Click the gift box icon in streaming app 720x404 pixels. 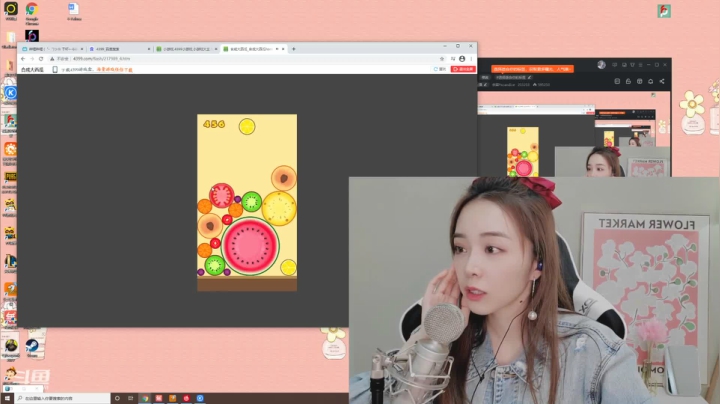point(639,81)
